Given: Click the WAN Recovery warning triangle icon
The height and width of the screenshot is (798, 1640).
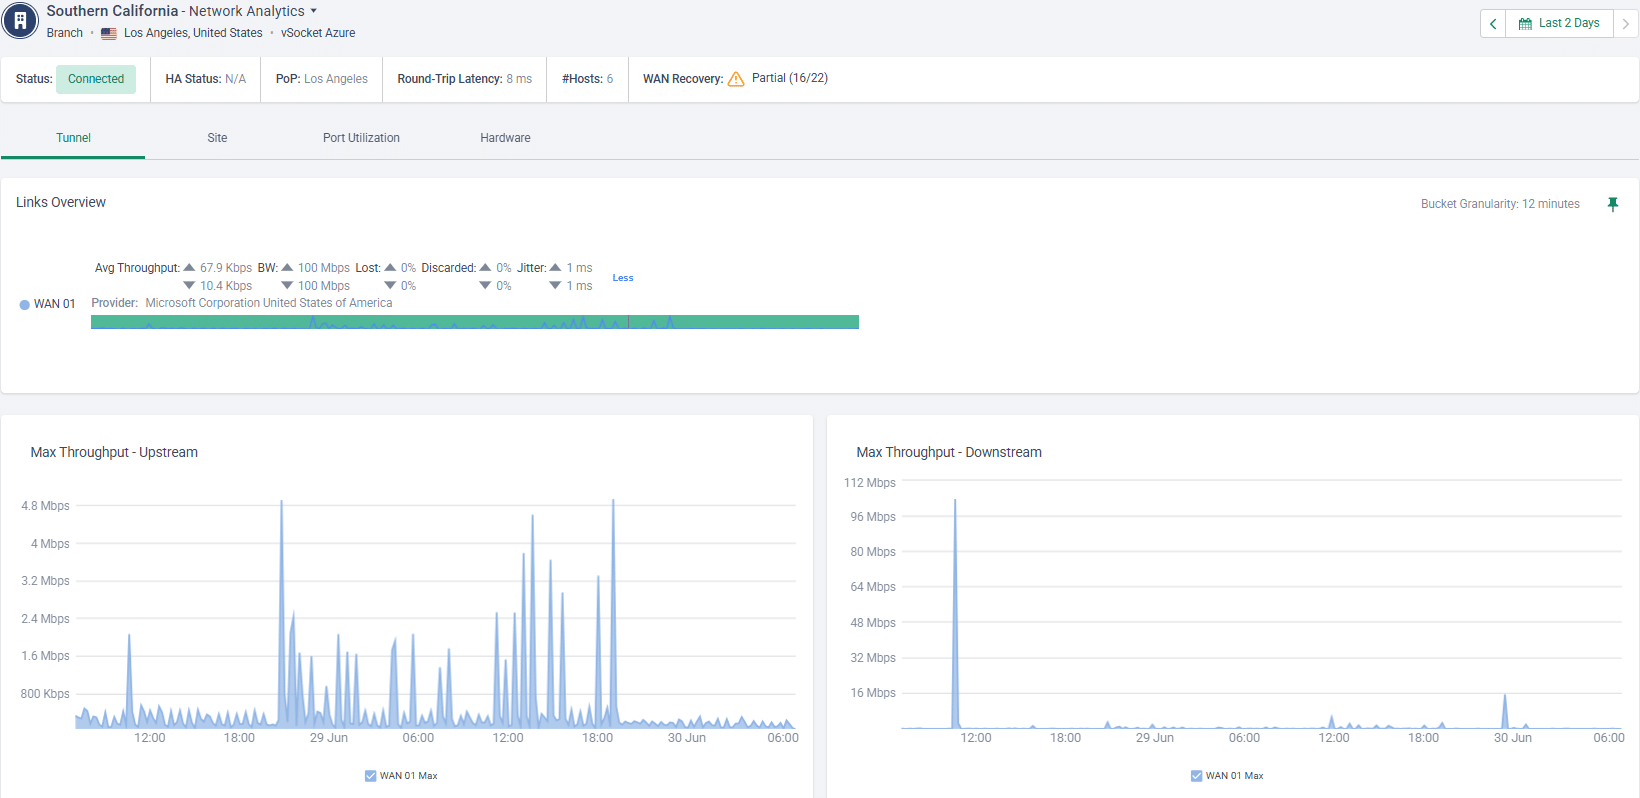Looking at the screenshot, I should 736,79.
